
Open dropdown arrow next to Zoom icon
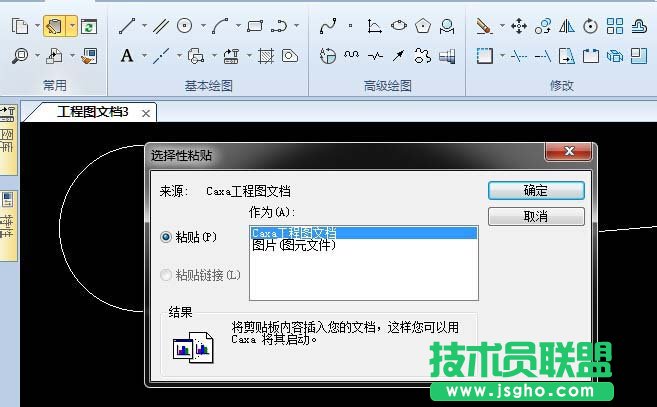[x=37, y=55]
